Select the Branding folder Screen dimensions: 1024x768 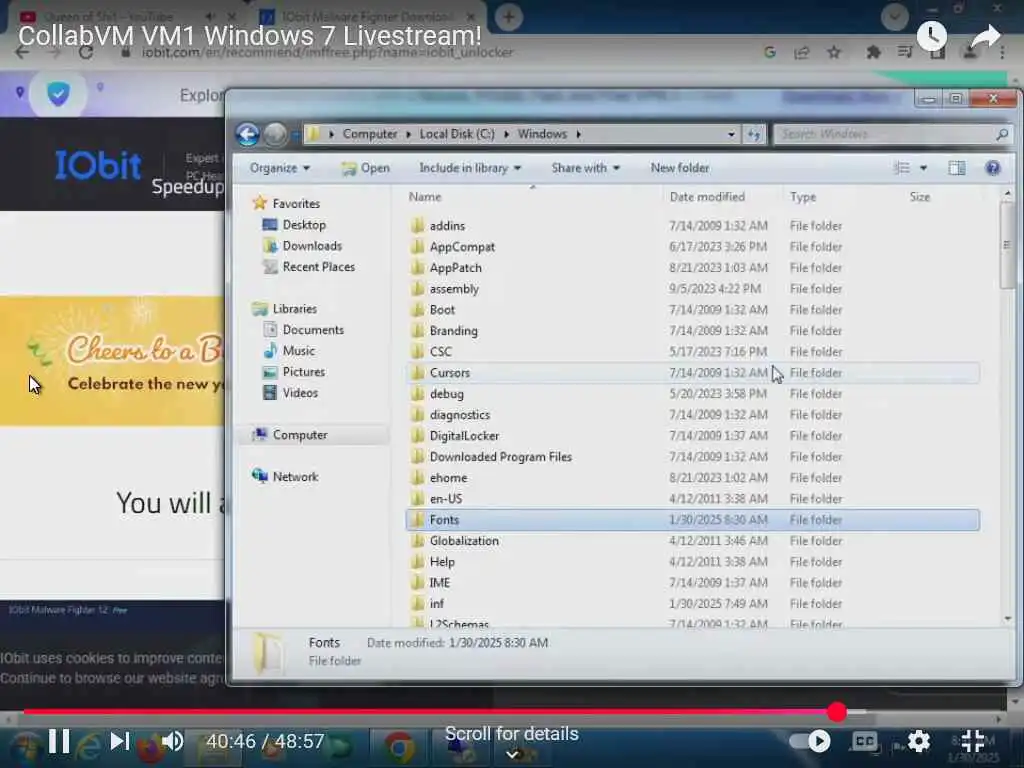click(x=453, y=330)
